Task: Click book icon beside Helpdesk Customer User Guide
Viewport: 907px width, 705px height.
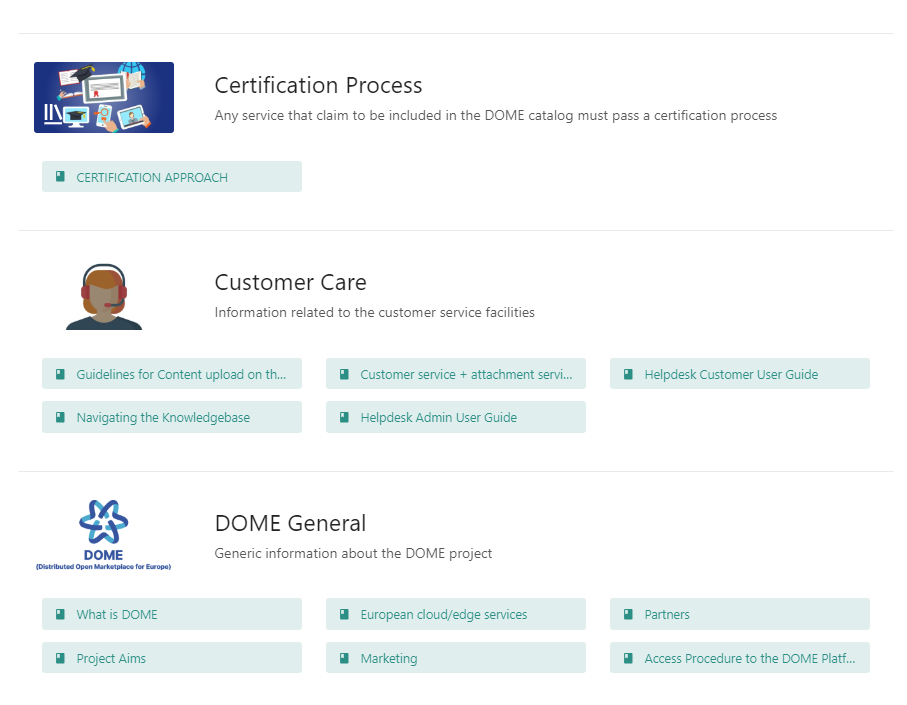Action: pyautogui.click(x=628, y=374)
